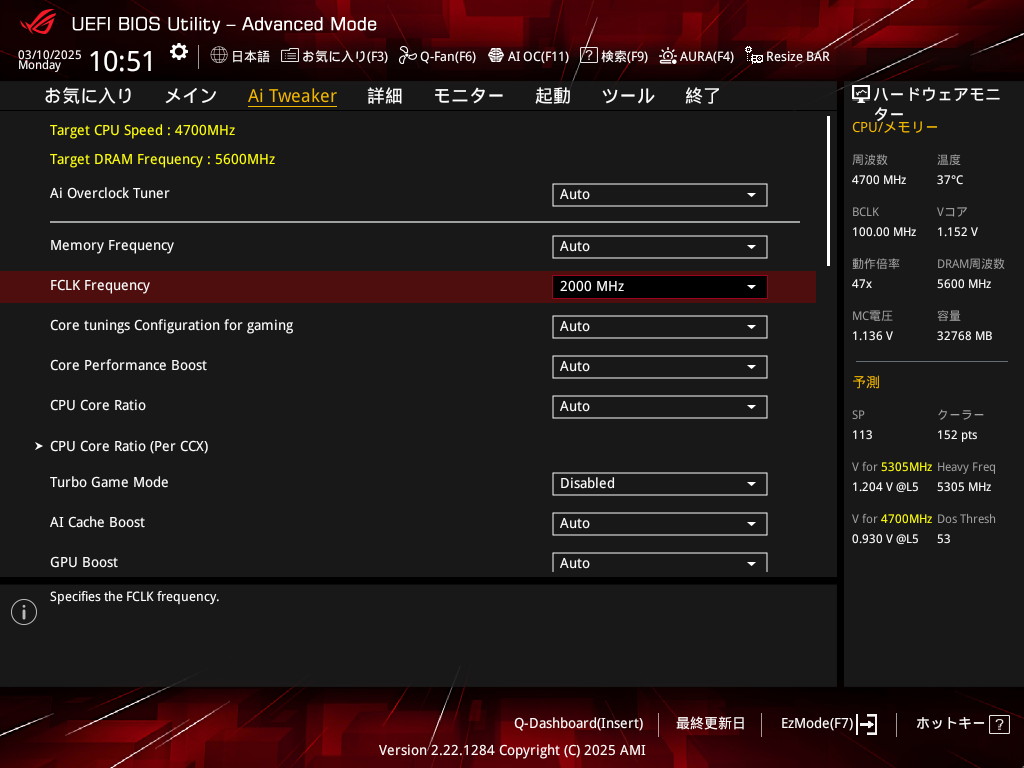
Task: Switch to the 詳細 tab
Action: [x=385, y=96]
